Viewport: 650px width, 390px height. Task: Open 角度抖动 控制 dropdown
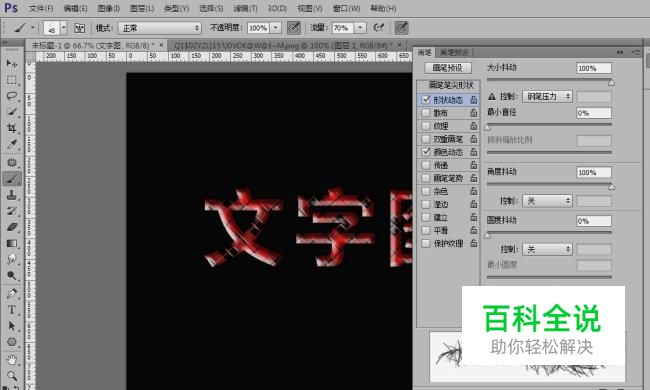point(547,201)
